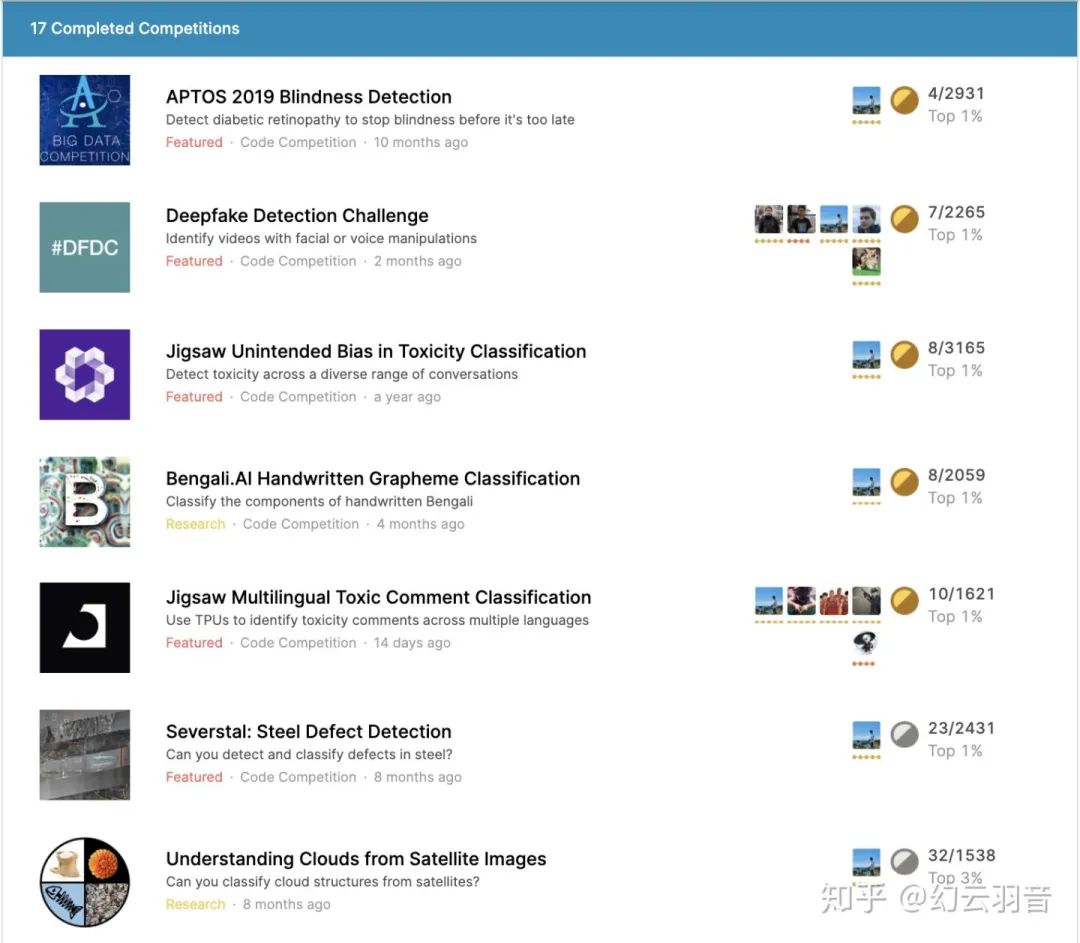Go to Jigsaw Unintended Bias in Toxicity Classification
1080x943 pixels.
pyautogui.click(x=376, y=352)
